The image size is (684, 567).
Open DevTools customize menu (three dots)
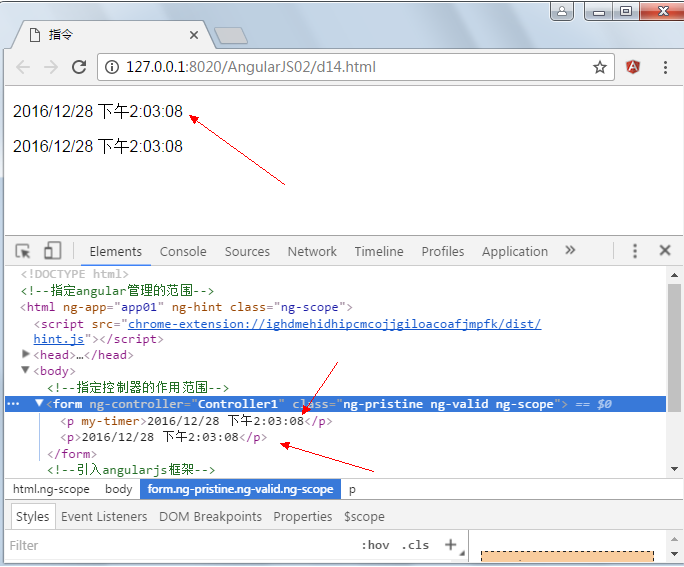pos(634,251)
